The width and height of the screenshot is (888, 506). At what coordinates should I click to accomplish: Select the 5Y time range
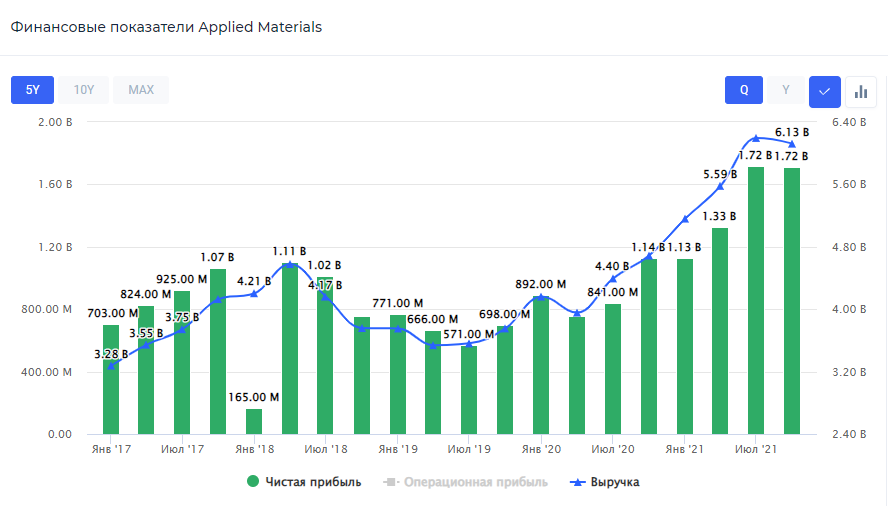click(x=32, y=90)
